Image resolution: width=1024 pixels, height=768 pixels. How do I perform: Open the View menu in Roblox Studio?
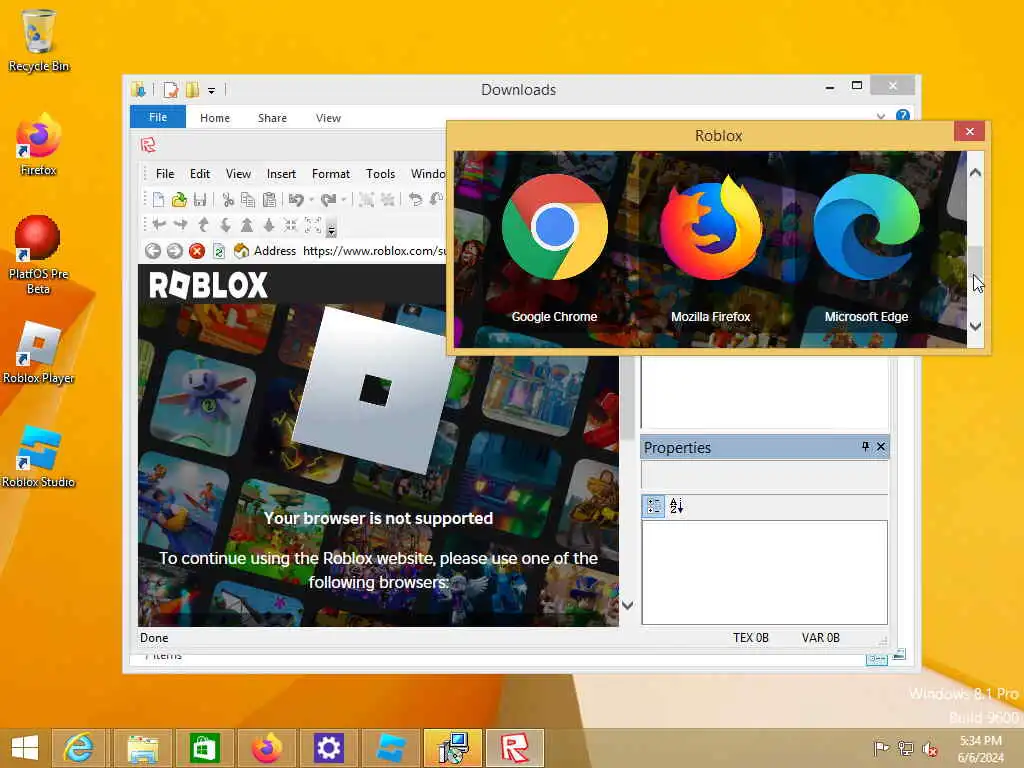[x=238, y=174]
